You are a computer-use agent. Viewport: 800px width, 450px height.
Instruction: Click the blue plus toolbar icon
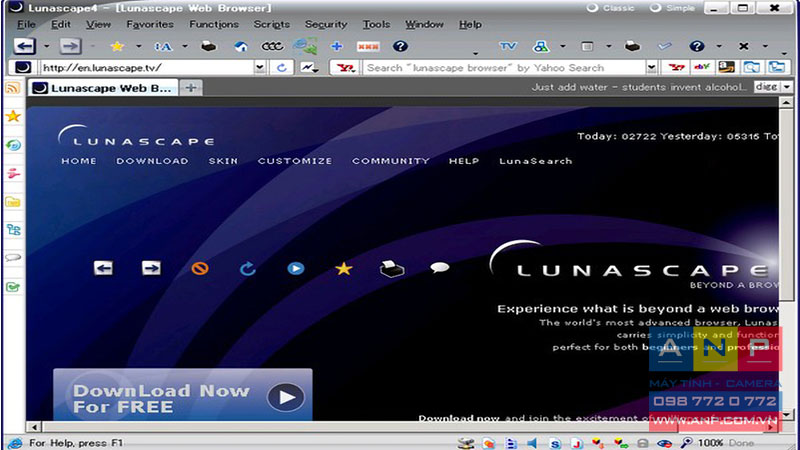pos(336,46)
